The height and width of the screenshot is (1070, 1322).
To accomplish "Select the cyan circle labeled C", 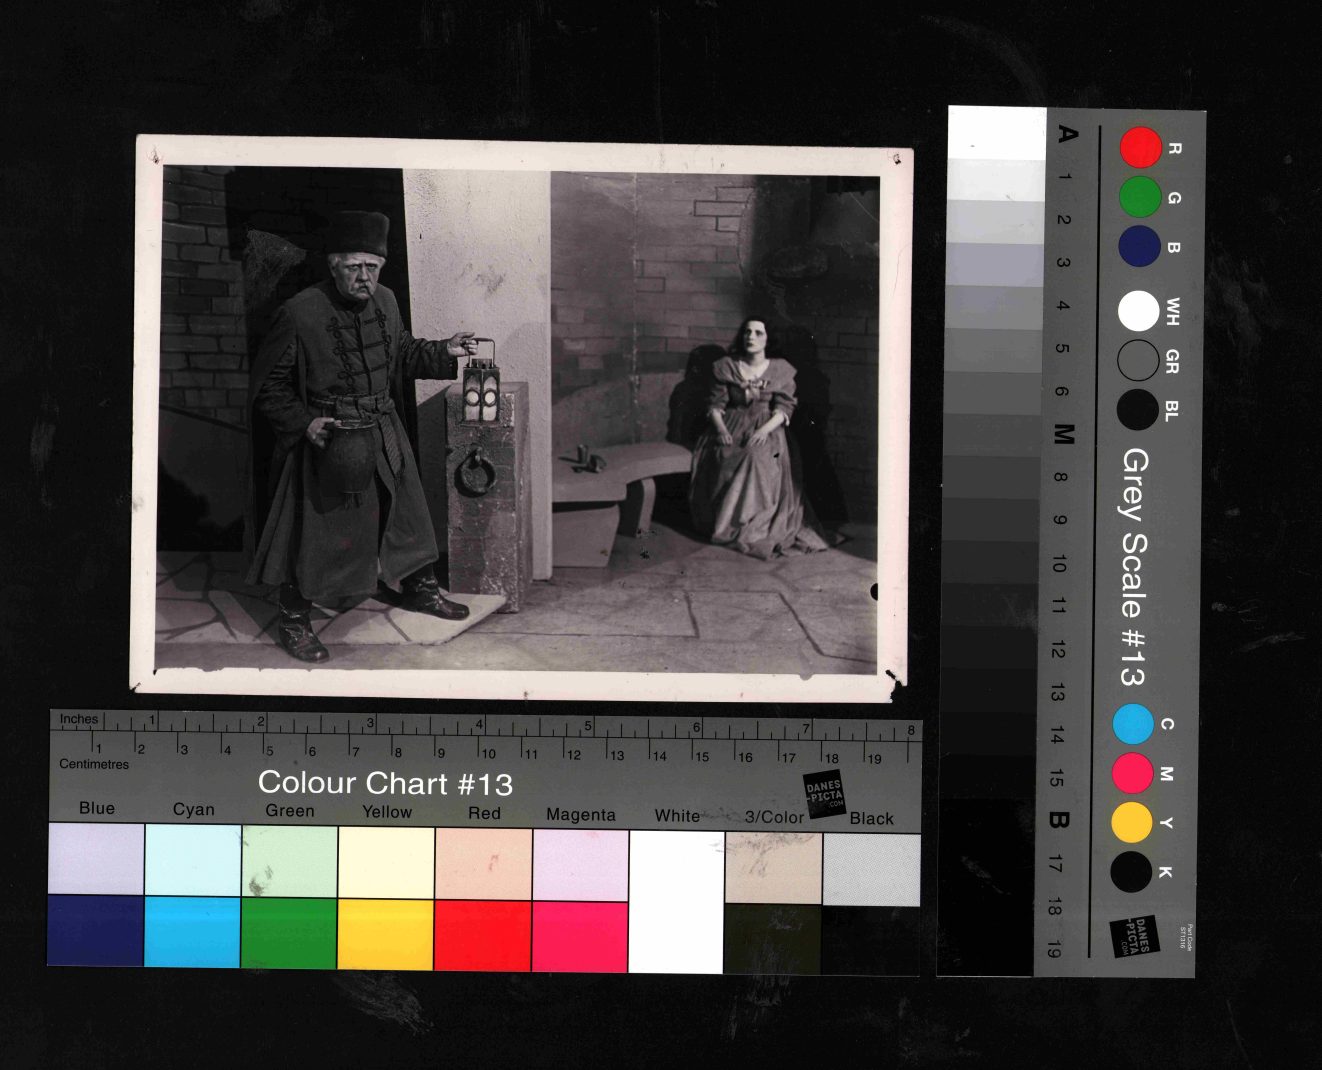I will pyautogui.click(x=1133, y=724).
